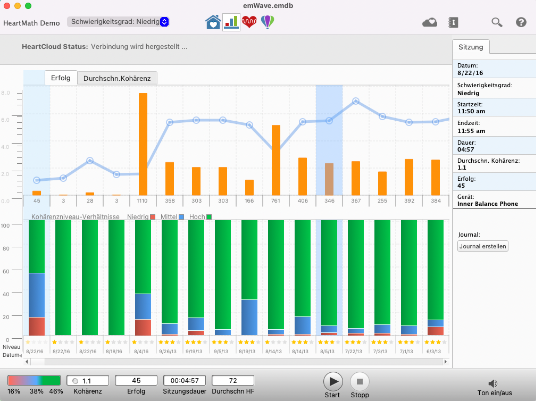Image resolution: width=536 pixels, height=401 pixels.
Task: Start a session with the Start button
Action: (x=333, y=382)
